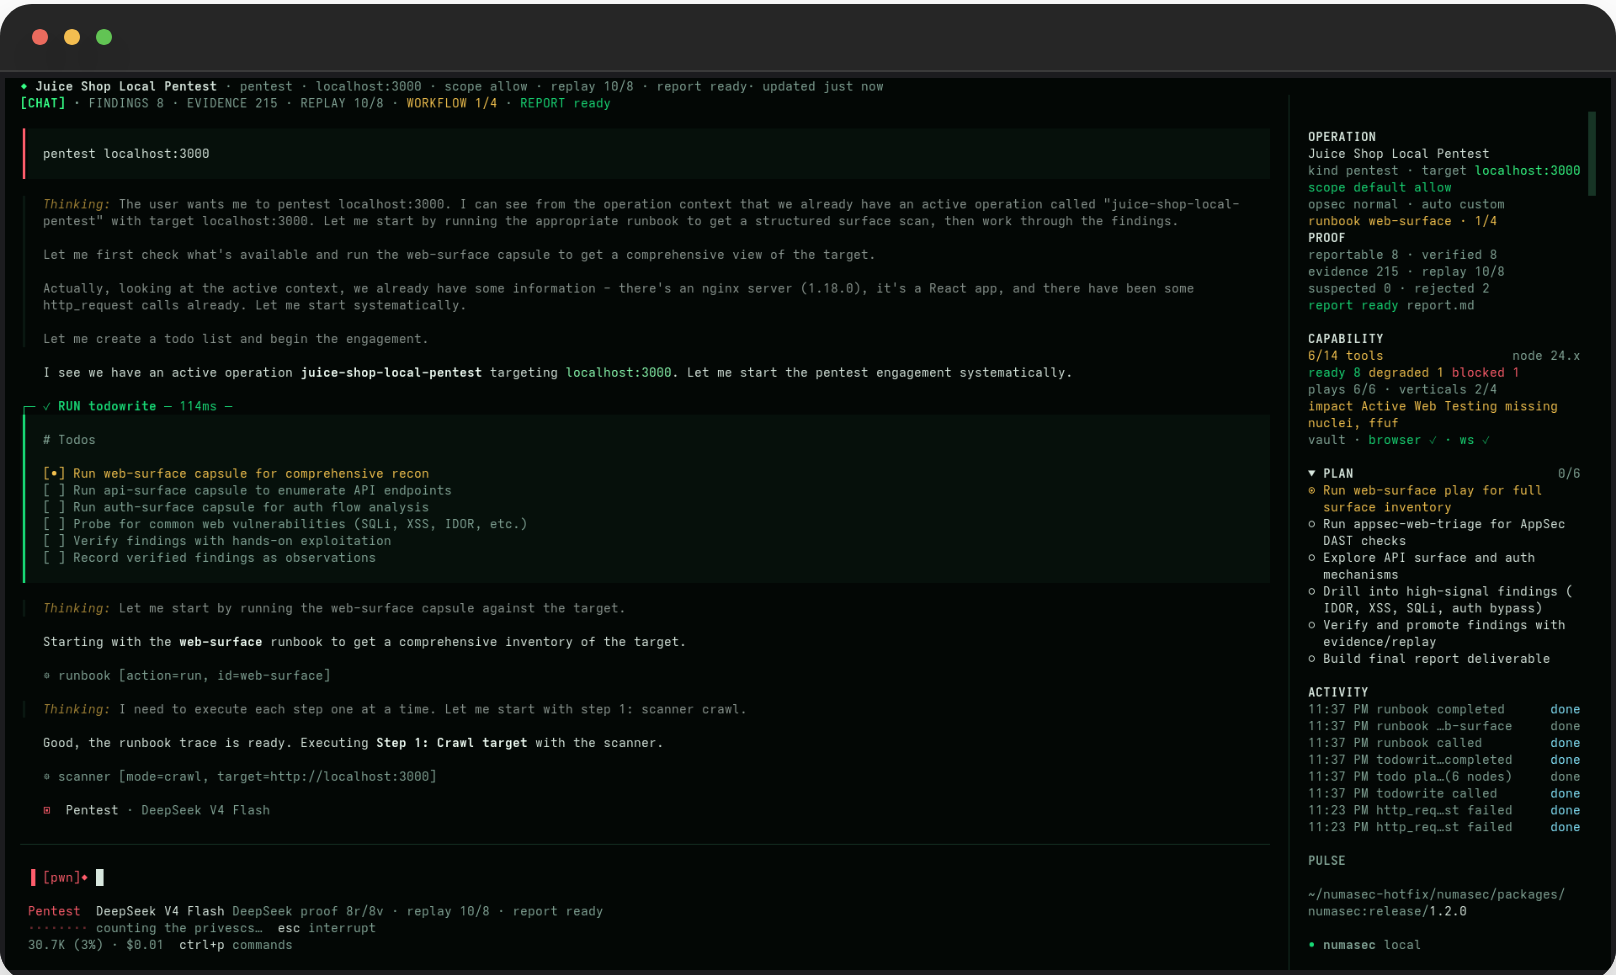This screenshot has width=1616, height=975.
Task: Click 'ready 8 degraded 1 blocked 1' line
Action: 1413,373
